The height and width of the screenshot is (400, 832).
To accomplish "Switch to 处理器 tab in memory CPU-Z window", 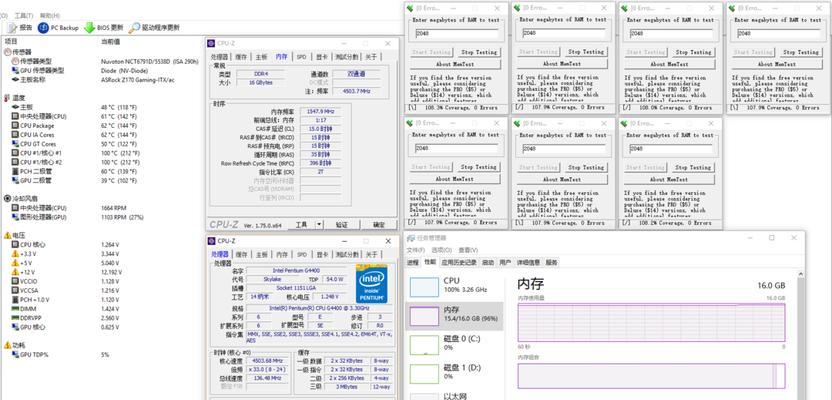I will coord(219,57).
